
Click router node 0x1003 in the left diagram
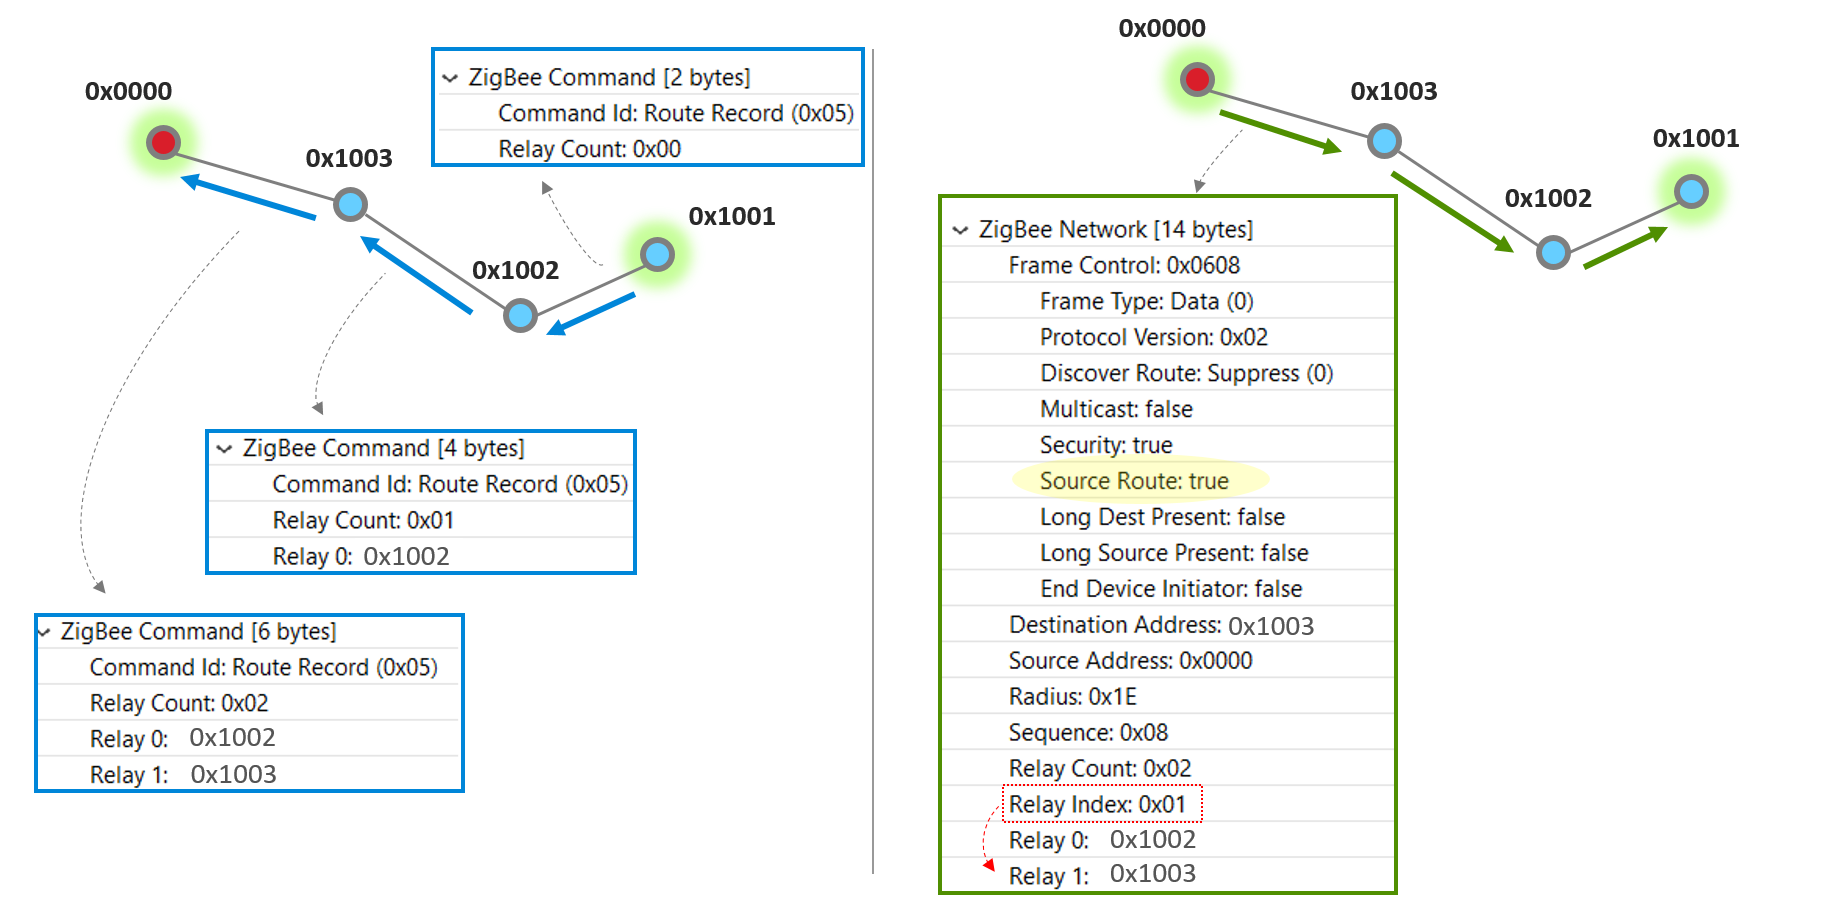349,203
